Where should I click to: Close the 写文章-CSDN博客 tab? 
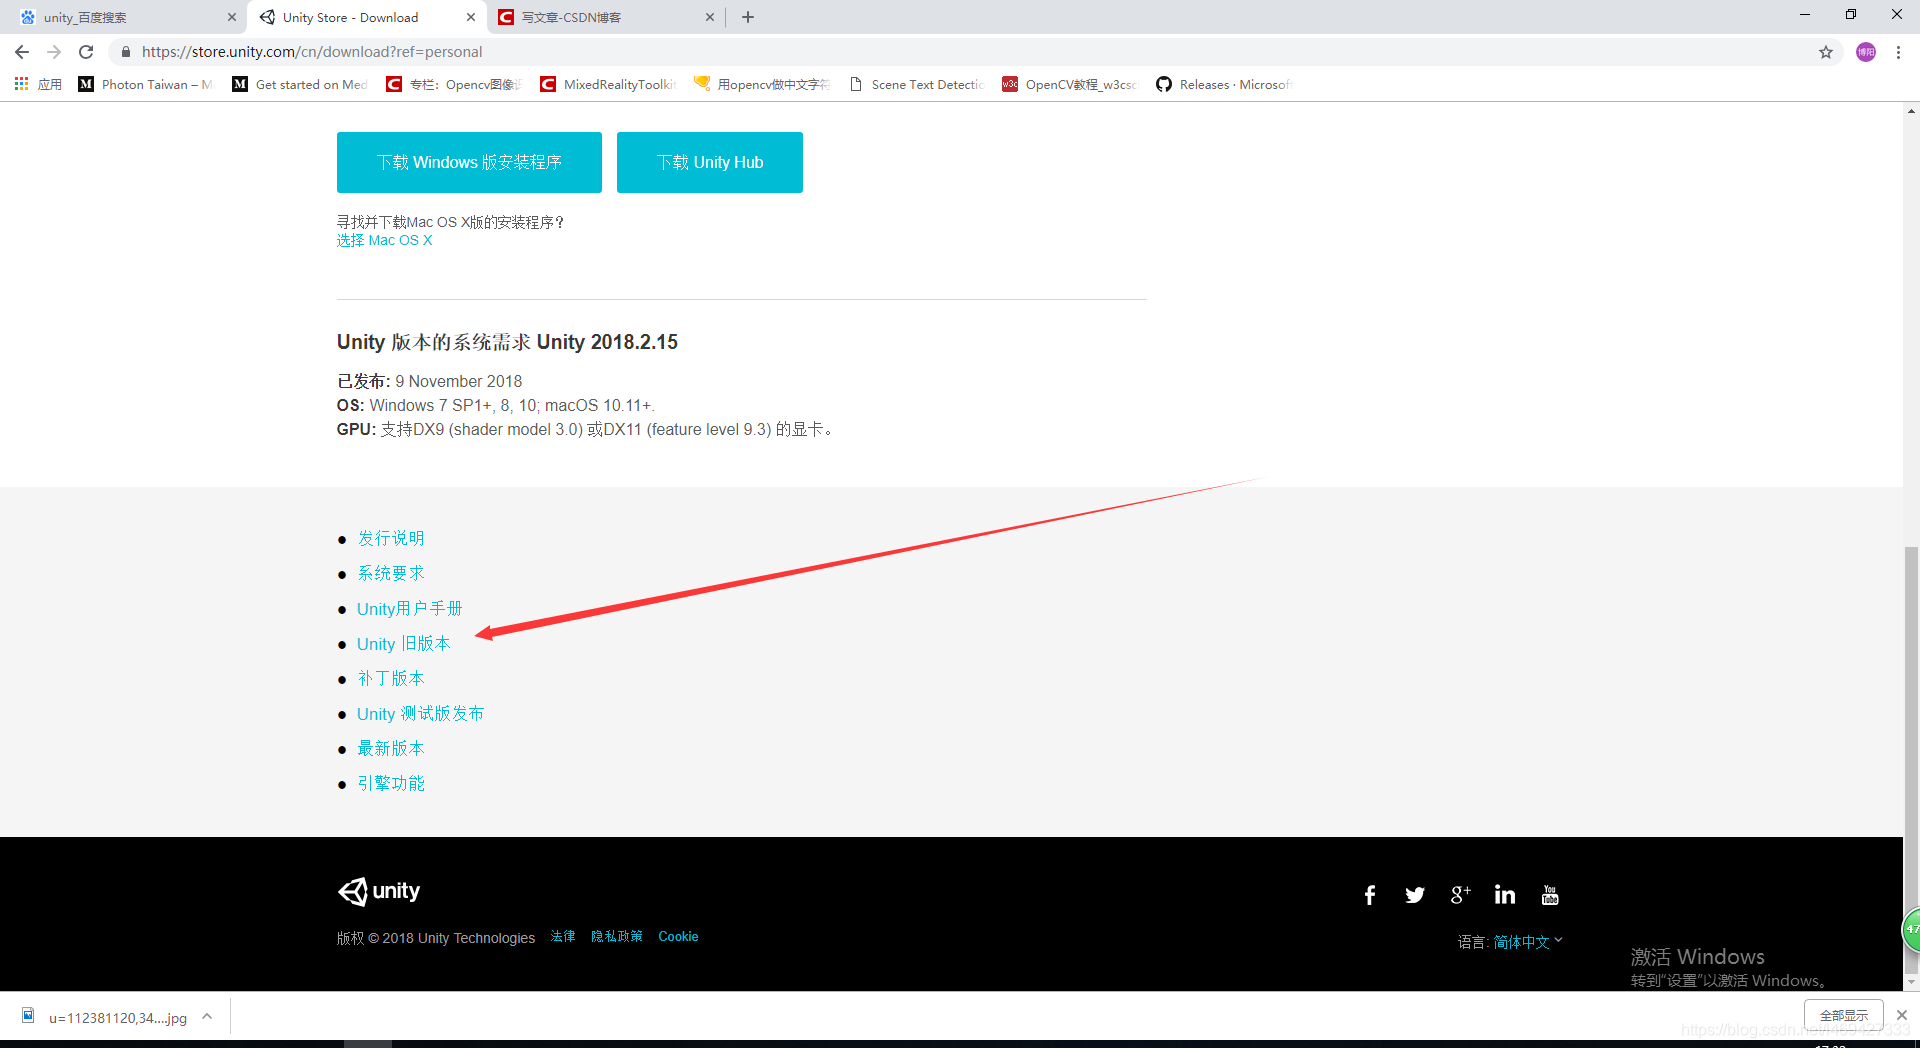pyautogui.click(x=710, y=17)
